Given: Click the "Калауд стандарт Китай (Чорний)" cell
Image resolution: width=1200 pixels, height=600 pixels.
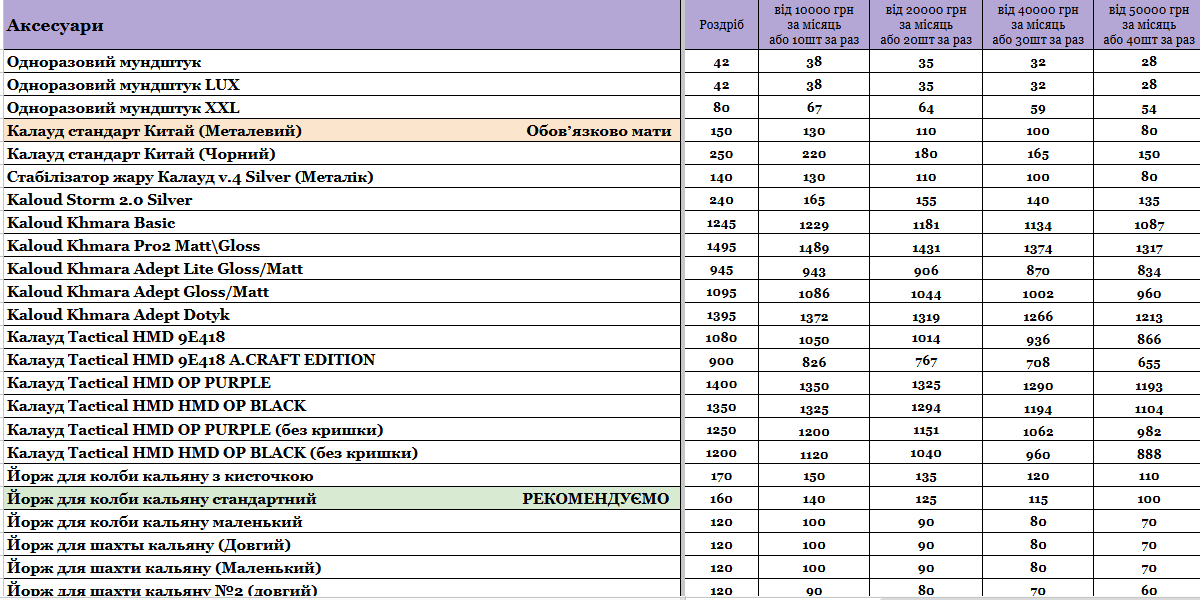Looking at the screenshot, I should point(141,154).
